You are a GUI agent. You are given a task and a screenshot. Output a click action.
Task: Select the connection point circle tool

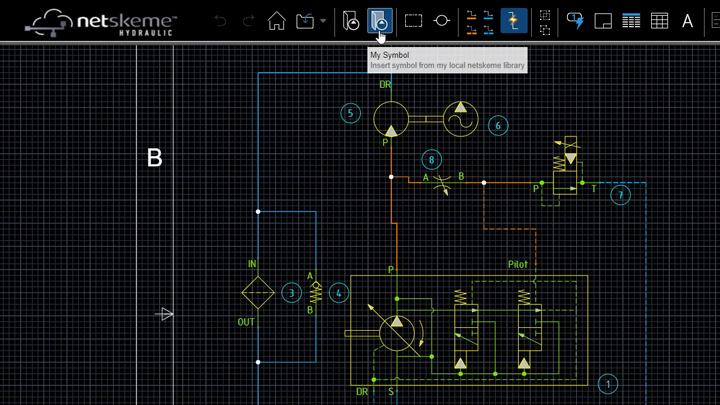(442, 21)
